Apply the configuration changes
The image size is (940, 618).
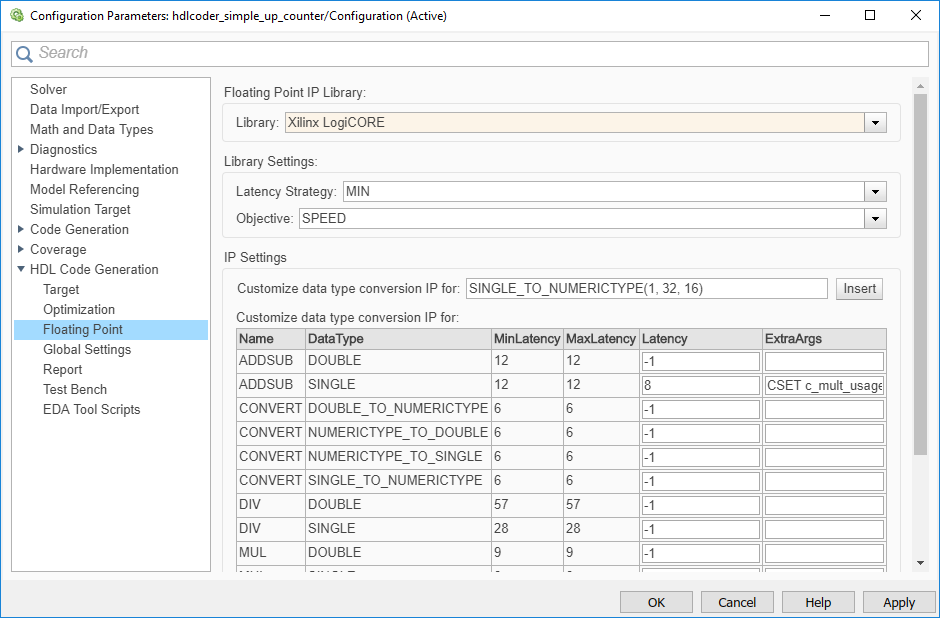[x=899, y=602]
